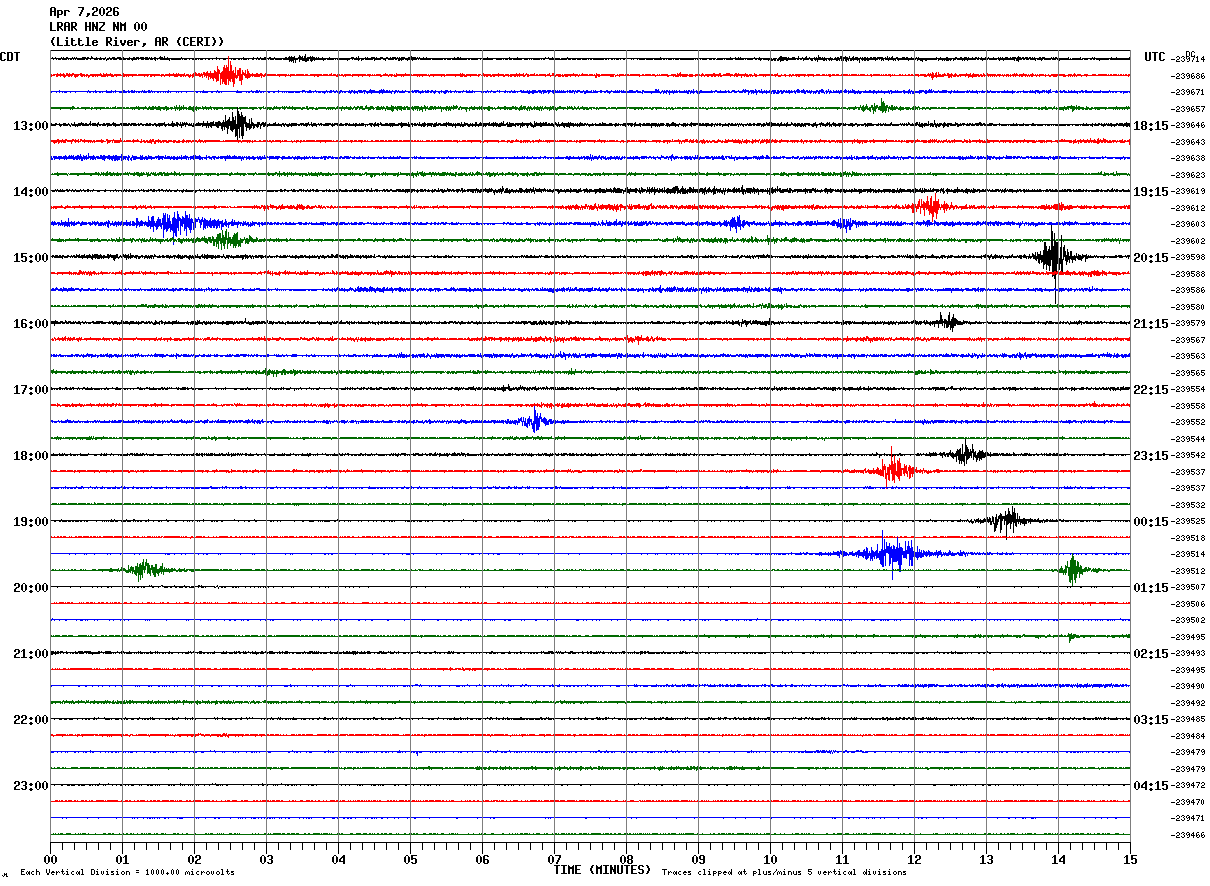The image size is (1210, 886).
Task: Select the 22:00 CDT time label
Action: [x=30, y=720]
